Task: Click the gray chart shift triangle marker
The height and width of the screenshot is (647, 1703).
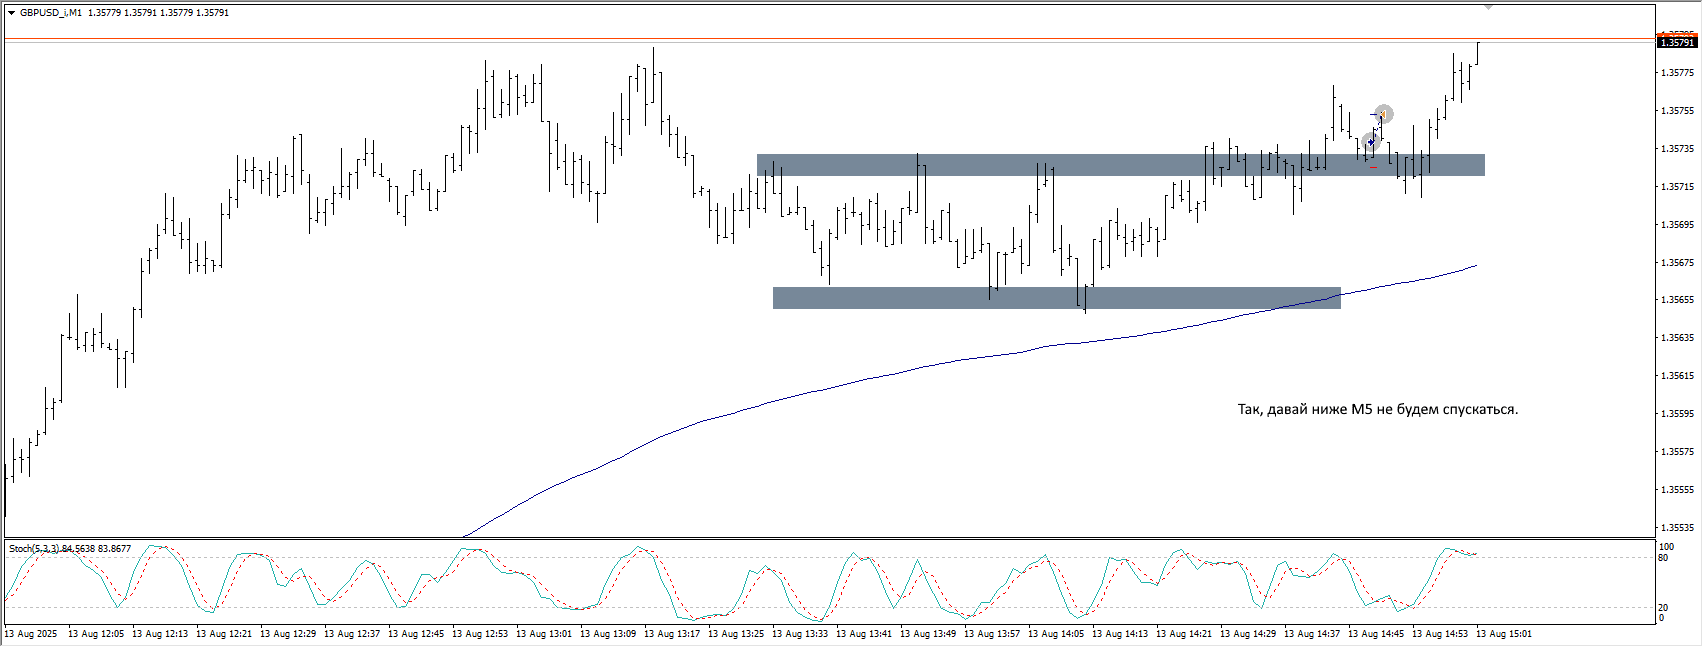Action: [1488, 7]
